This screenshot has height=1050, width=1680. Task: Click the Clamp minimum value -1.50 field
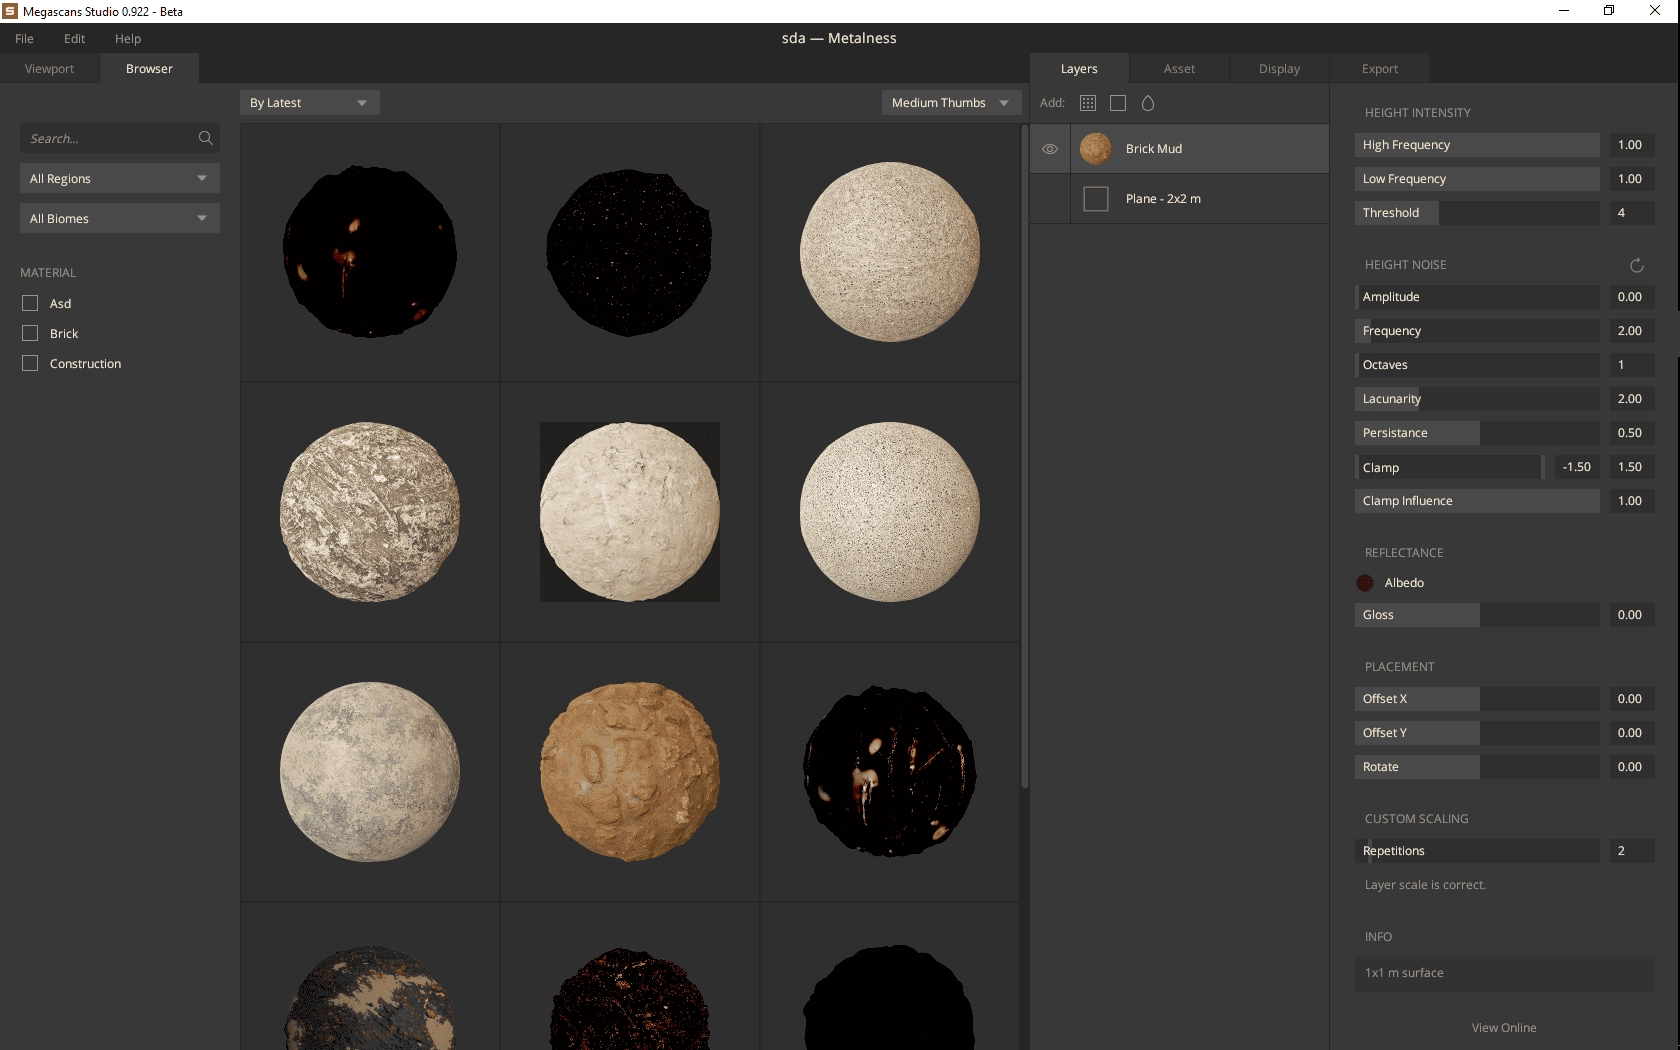1576,467
